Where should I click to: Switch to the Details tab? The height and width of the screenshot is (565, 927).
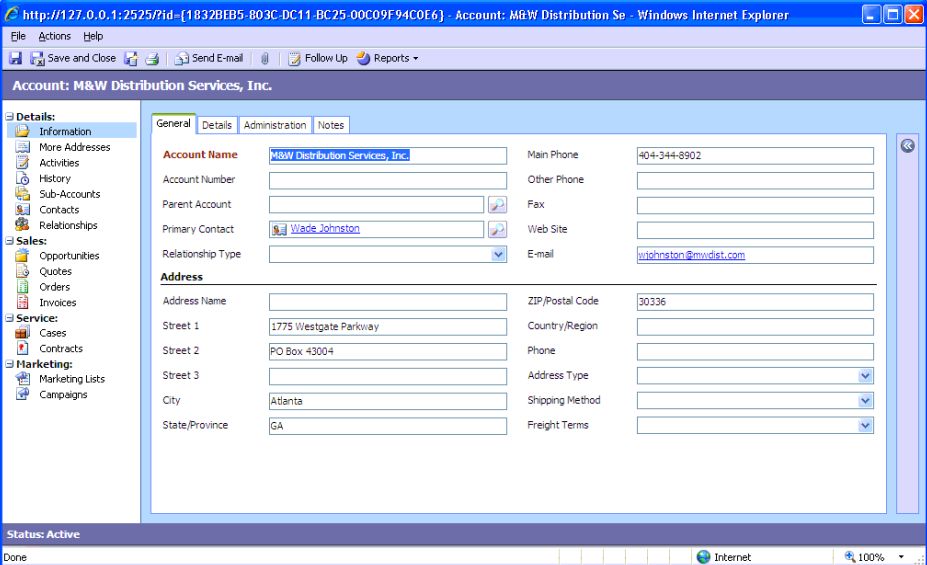pos(217,125)
